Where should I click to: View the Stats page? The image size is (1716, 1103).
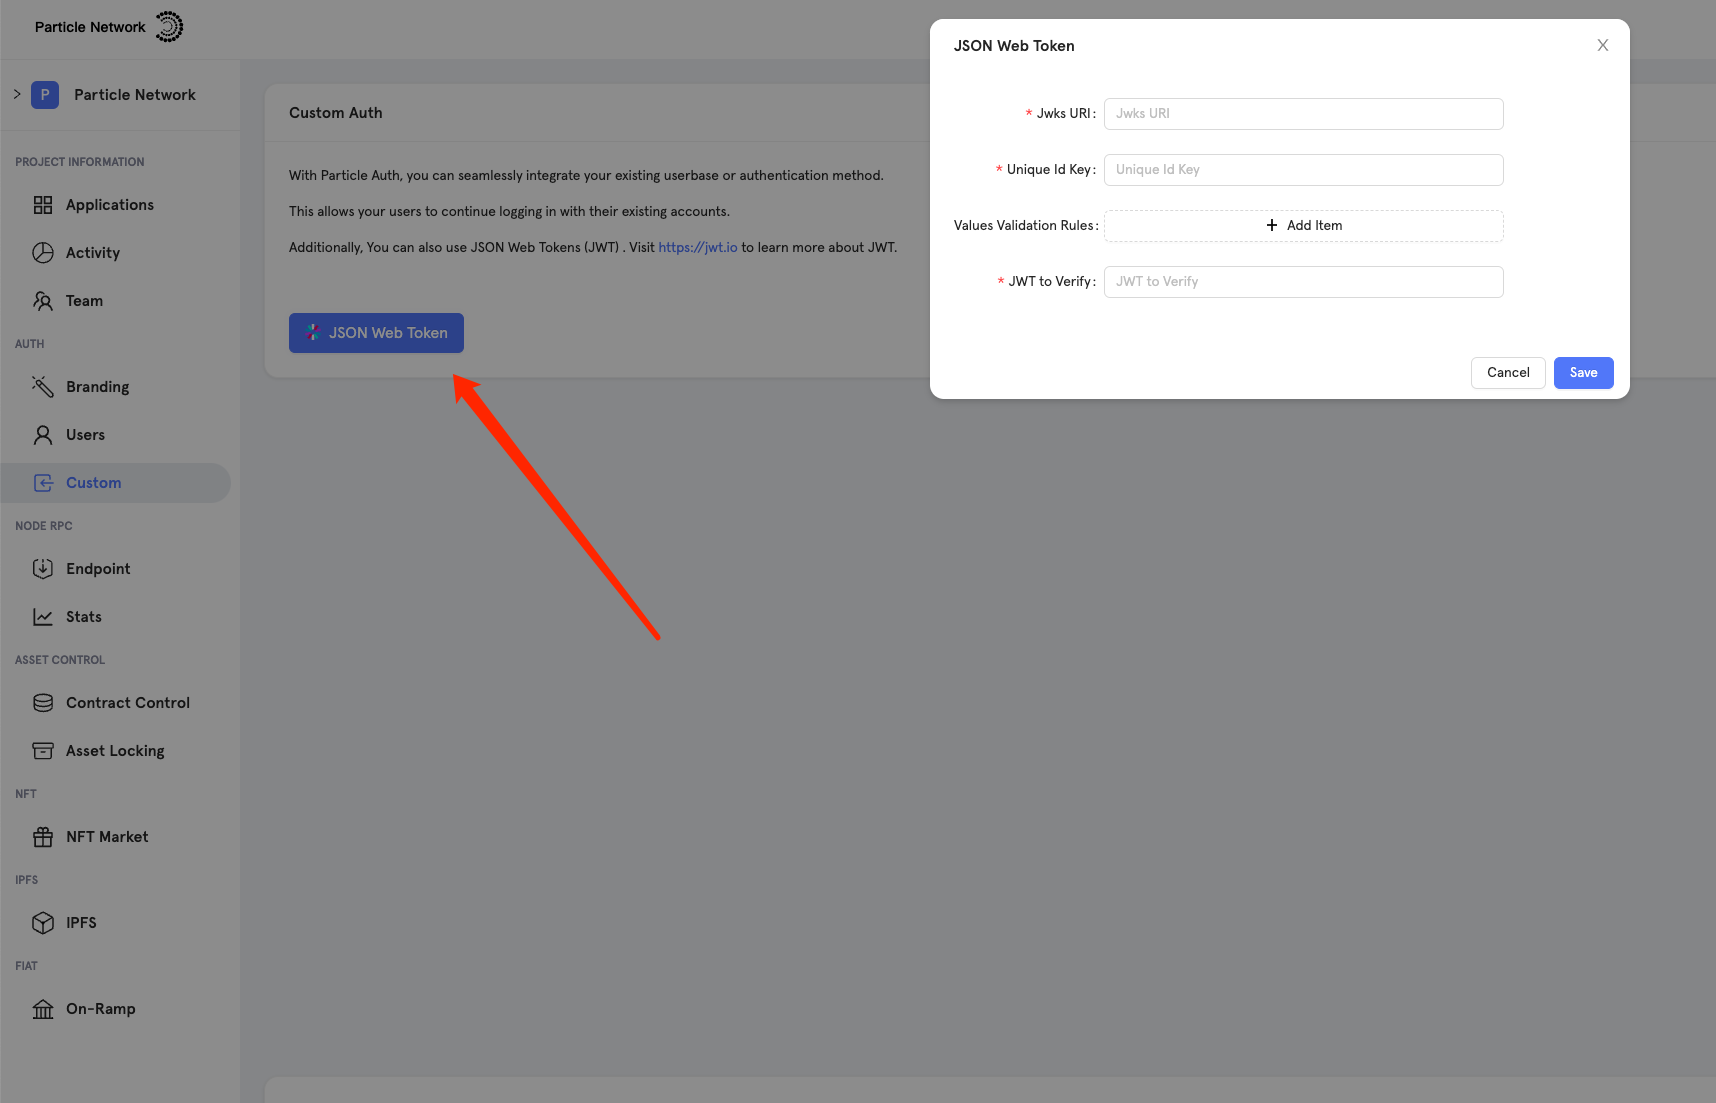(116, 617)
